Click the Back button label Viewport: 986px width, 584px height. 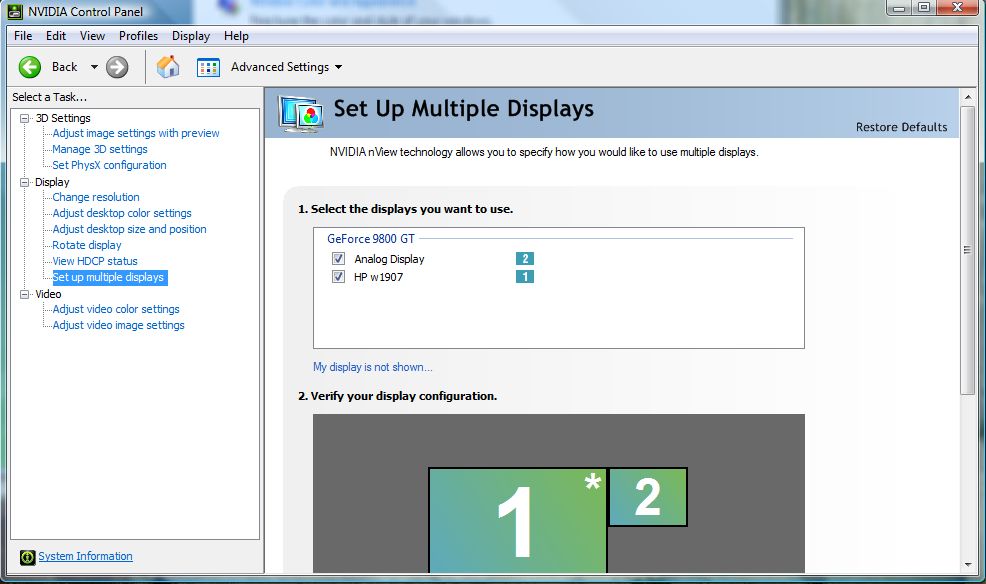(x=65, y=67)
